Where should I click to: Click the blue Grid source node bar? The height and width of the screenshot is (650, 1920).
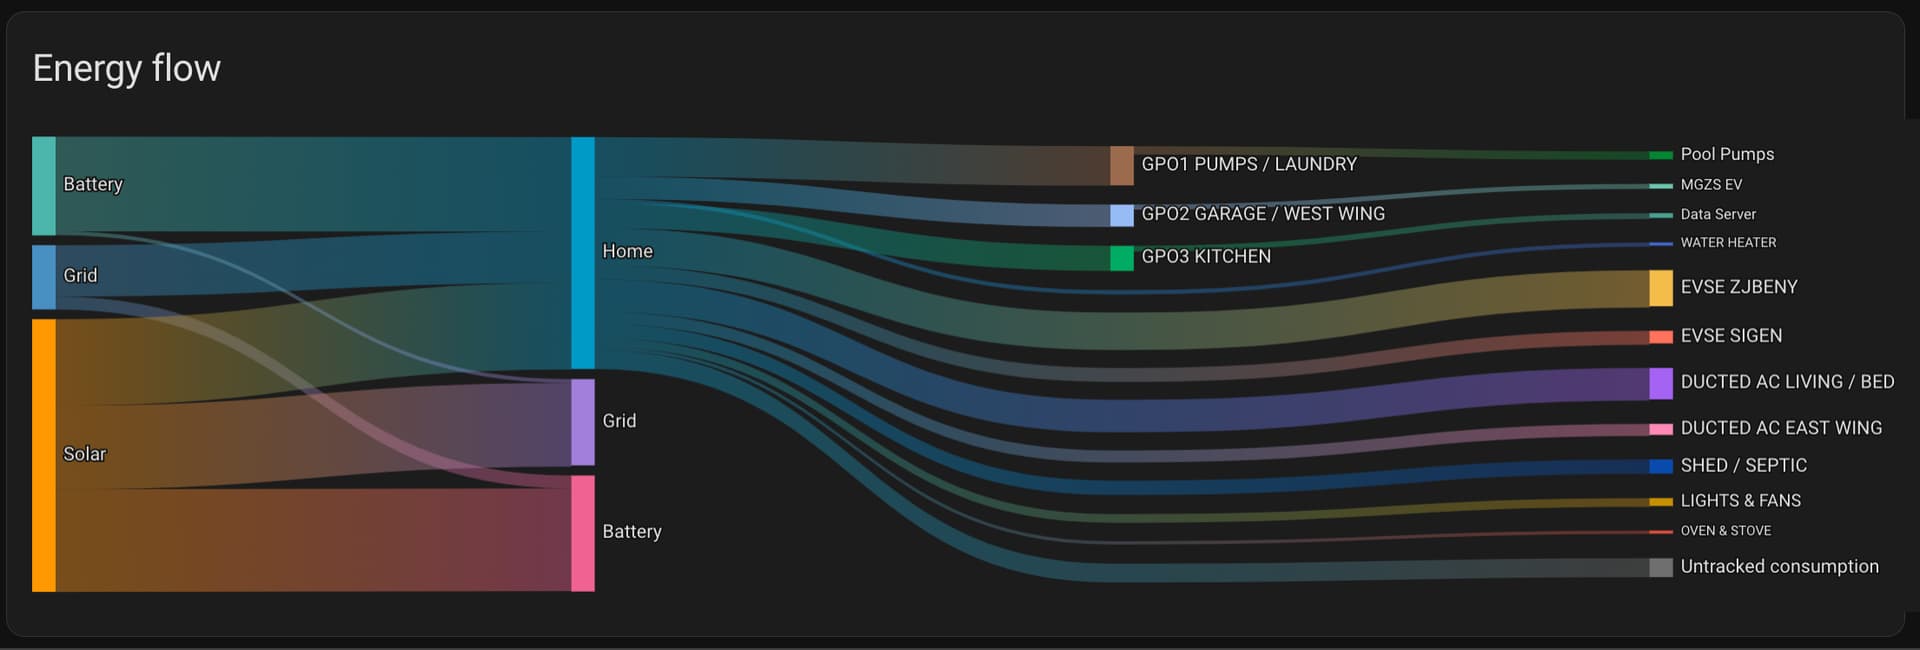(44, 277)
